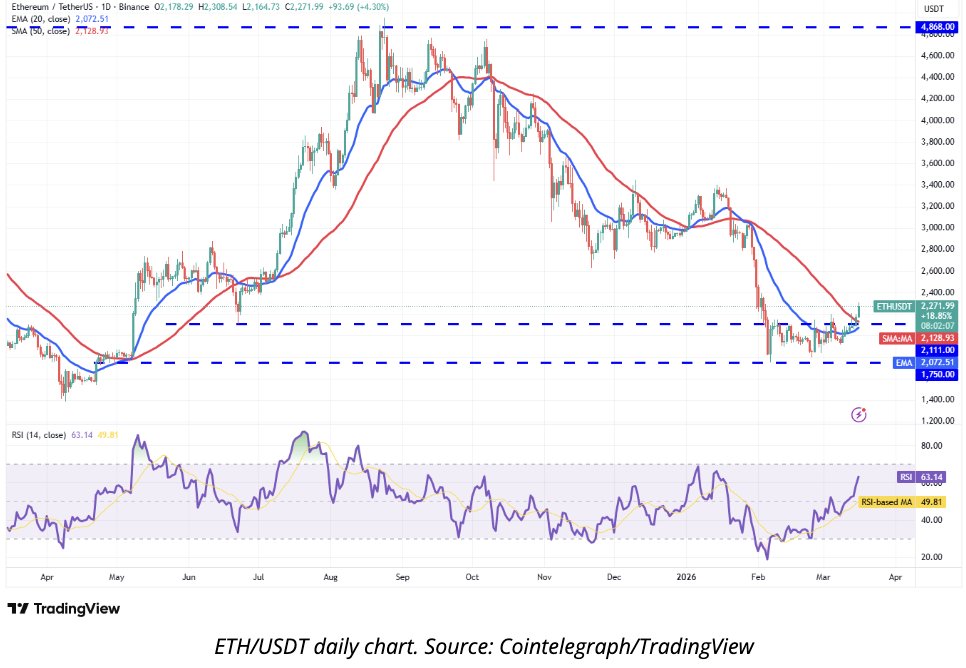Click the 20.00 RSI axis label
This screenshot has height=668, width=966.
932,557
